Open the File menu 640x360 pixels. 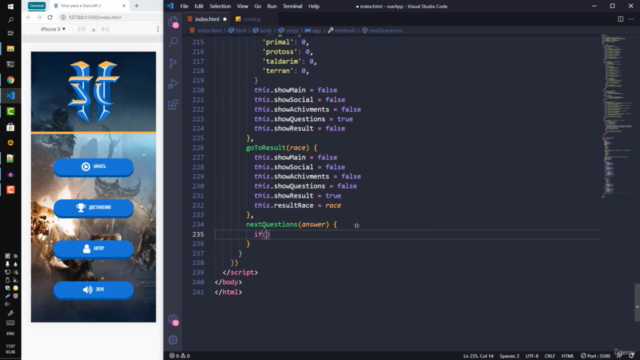pyautogui.click(x=184, y=6)
